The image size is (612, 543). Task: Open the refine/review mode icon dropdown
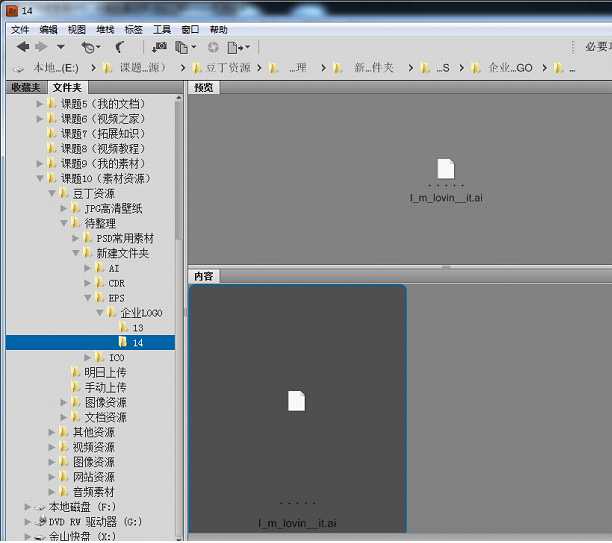pos(185,47)
